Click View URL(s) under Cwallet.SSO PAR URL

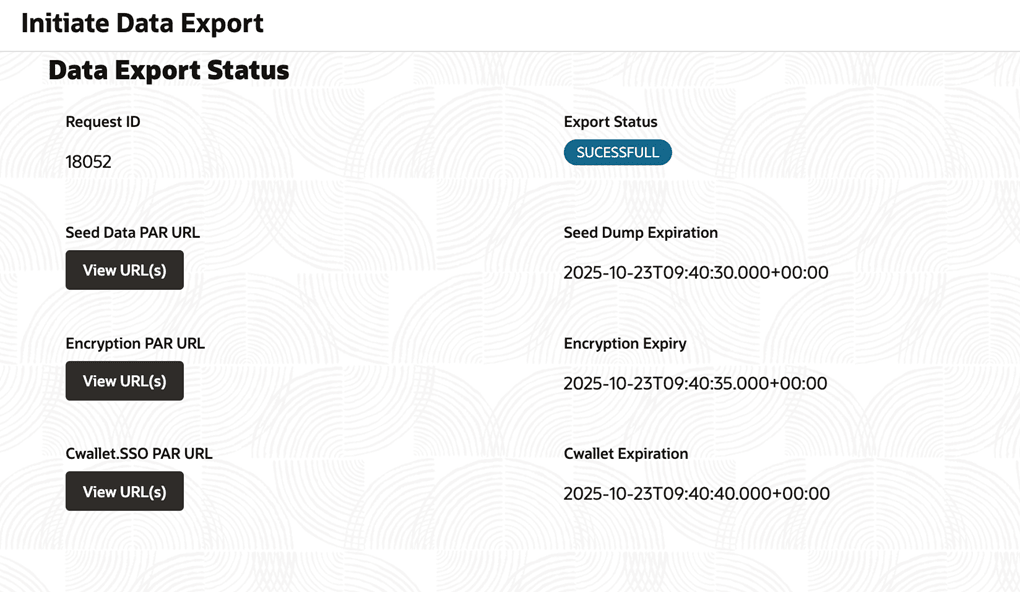[124, 492]
